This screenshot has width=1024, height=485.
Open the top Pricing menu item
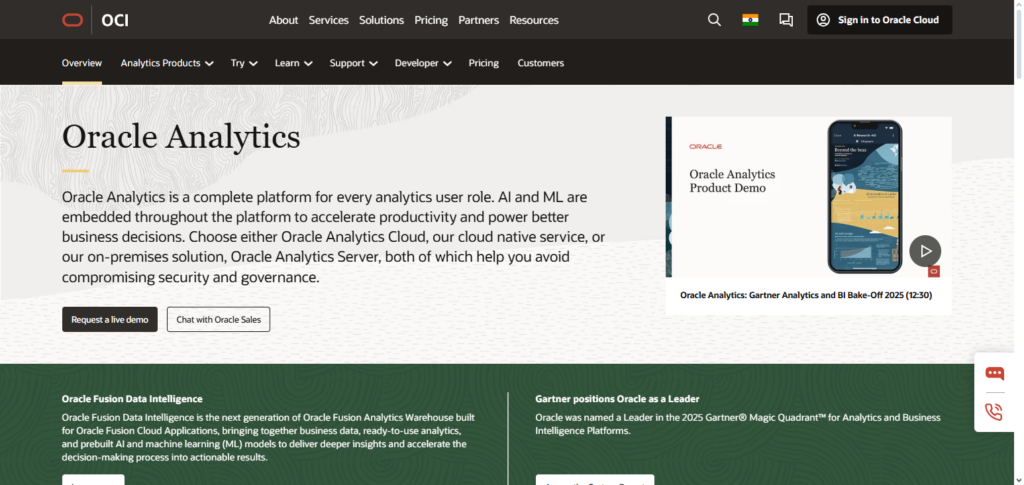pos(431,20)
